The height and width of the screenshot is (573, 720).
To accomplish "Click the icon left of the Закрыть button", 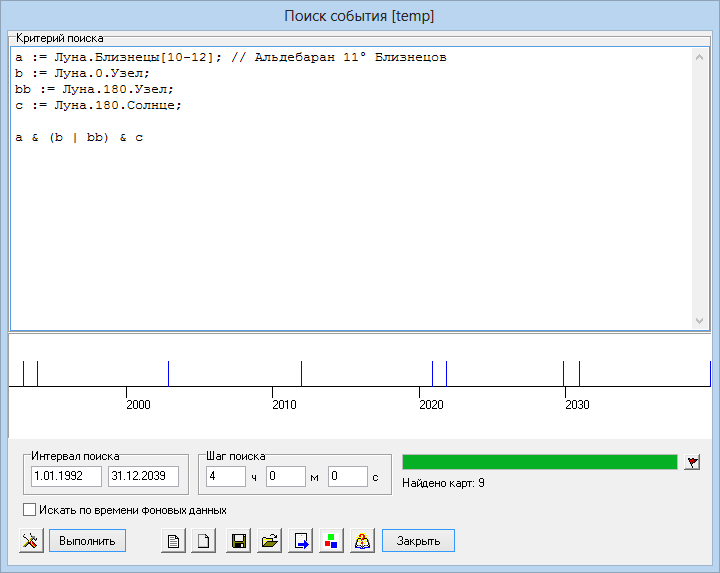I will coord(363,541).
